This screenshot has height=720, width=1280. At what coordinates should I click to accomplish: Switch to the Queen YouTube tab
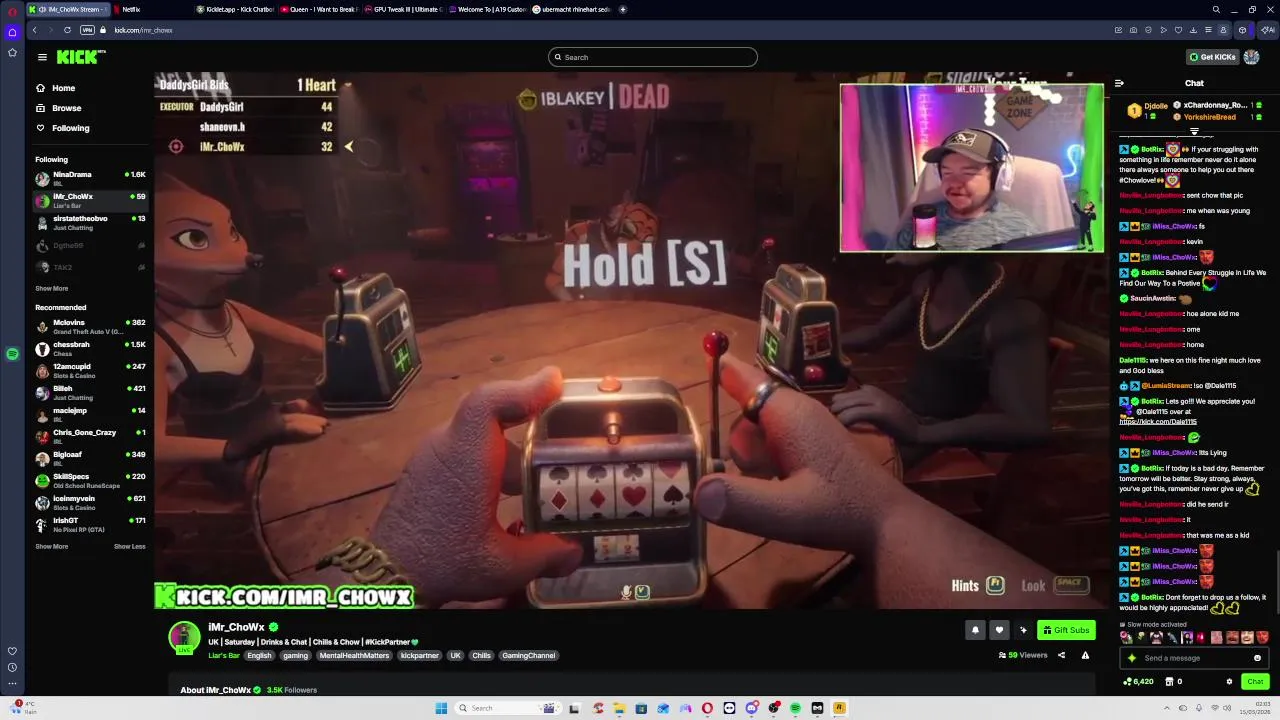(x=318, y=9)
